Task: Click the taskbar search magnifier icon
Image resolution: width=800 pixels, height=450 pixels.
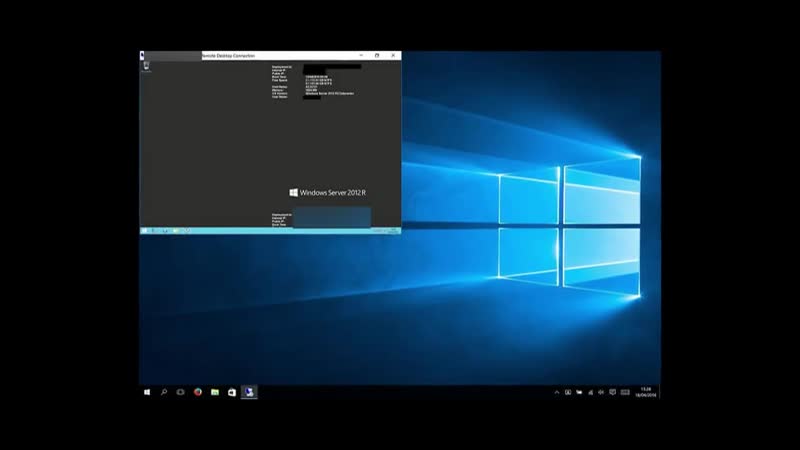Action: (163, 392)
